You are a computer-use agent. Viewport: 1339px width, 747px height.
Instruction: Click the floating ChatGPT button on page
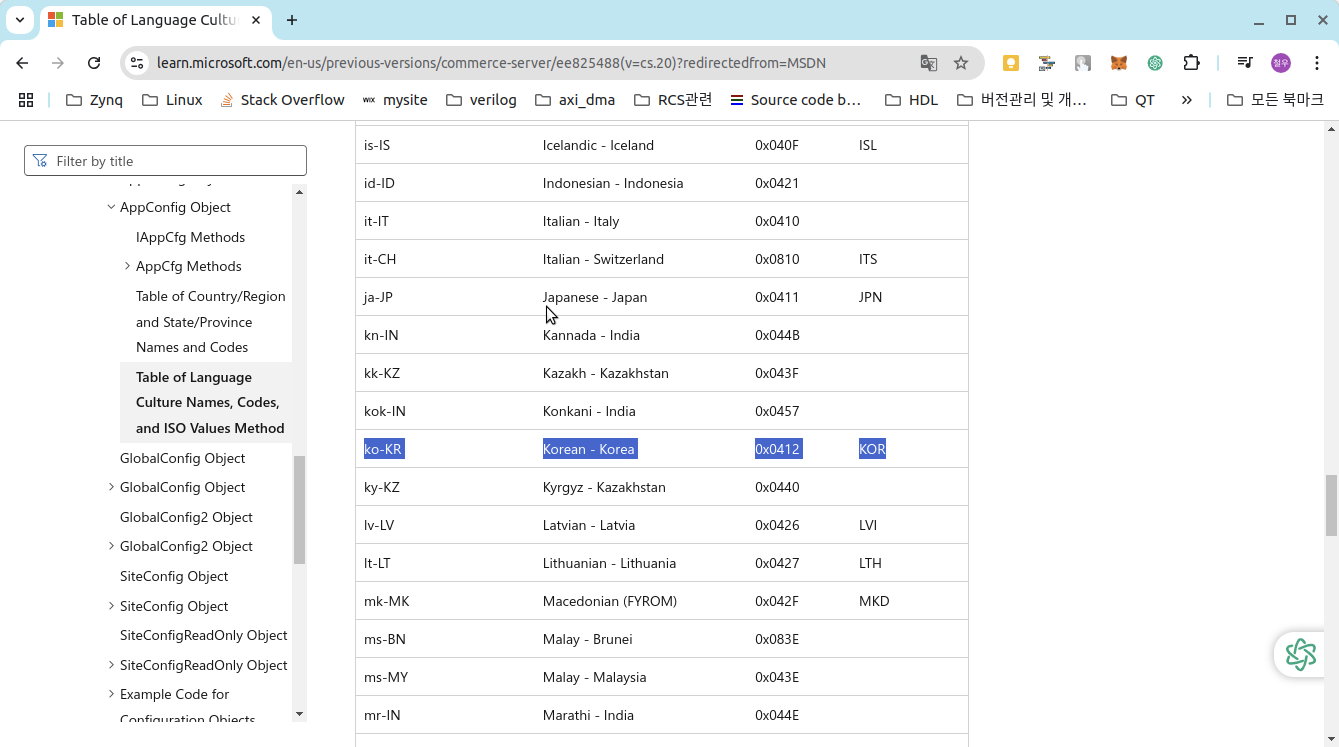click(1300, 654)
